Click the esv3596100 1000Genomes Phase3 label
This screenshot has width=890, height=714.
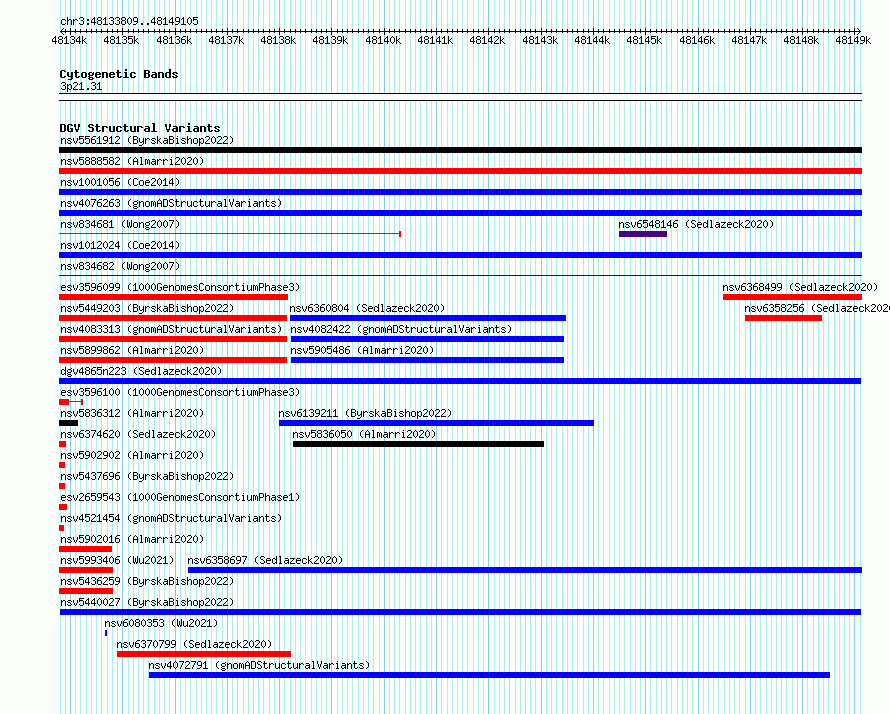180,392
